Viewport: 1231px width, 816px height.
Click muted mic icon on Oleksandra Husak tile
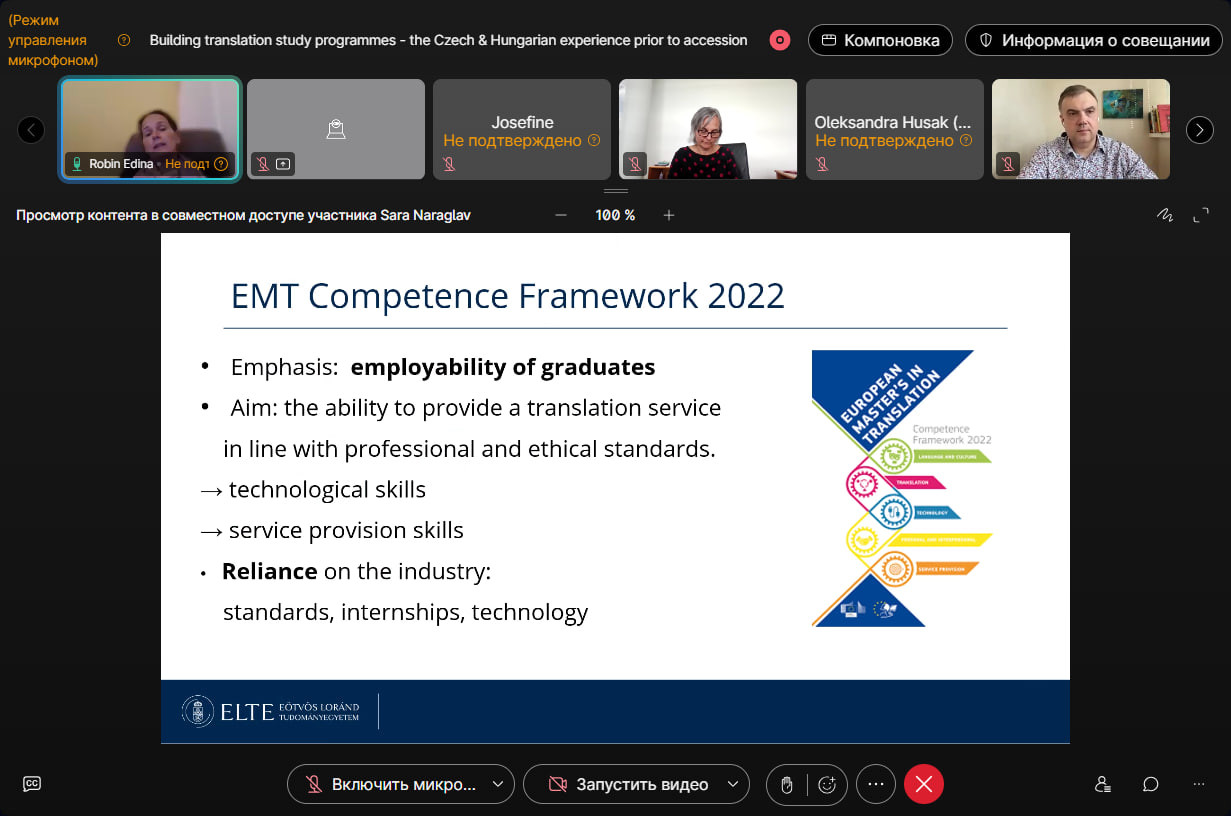coord(821,164)
